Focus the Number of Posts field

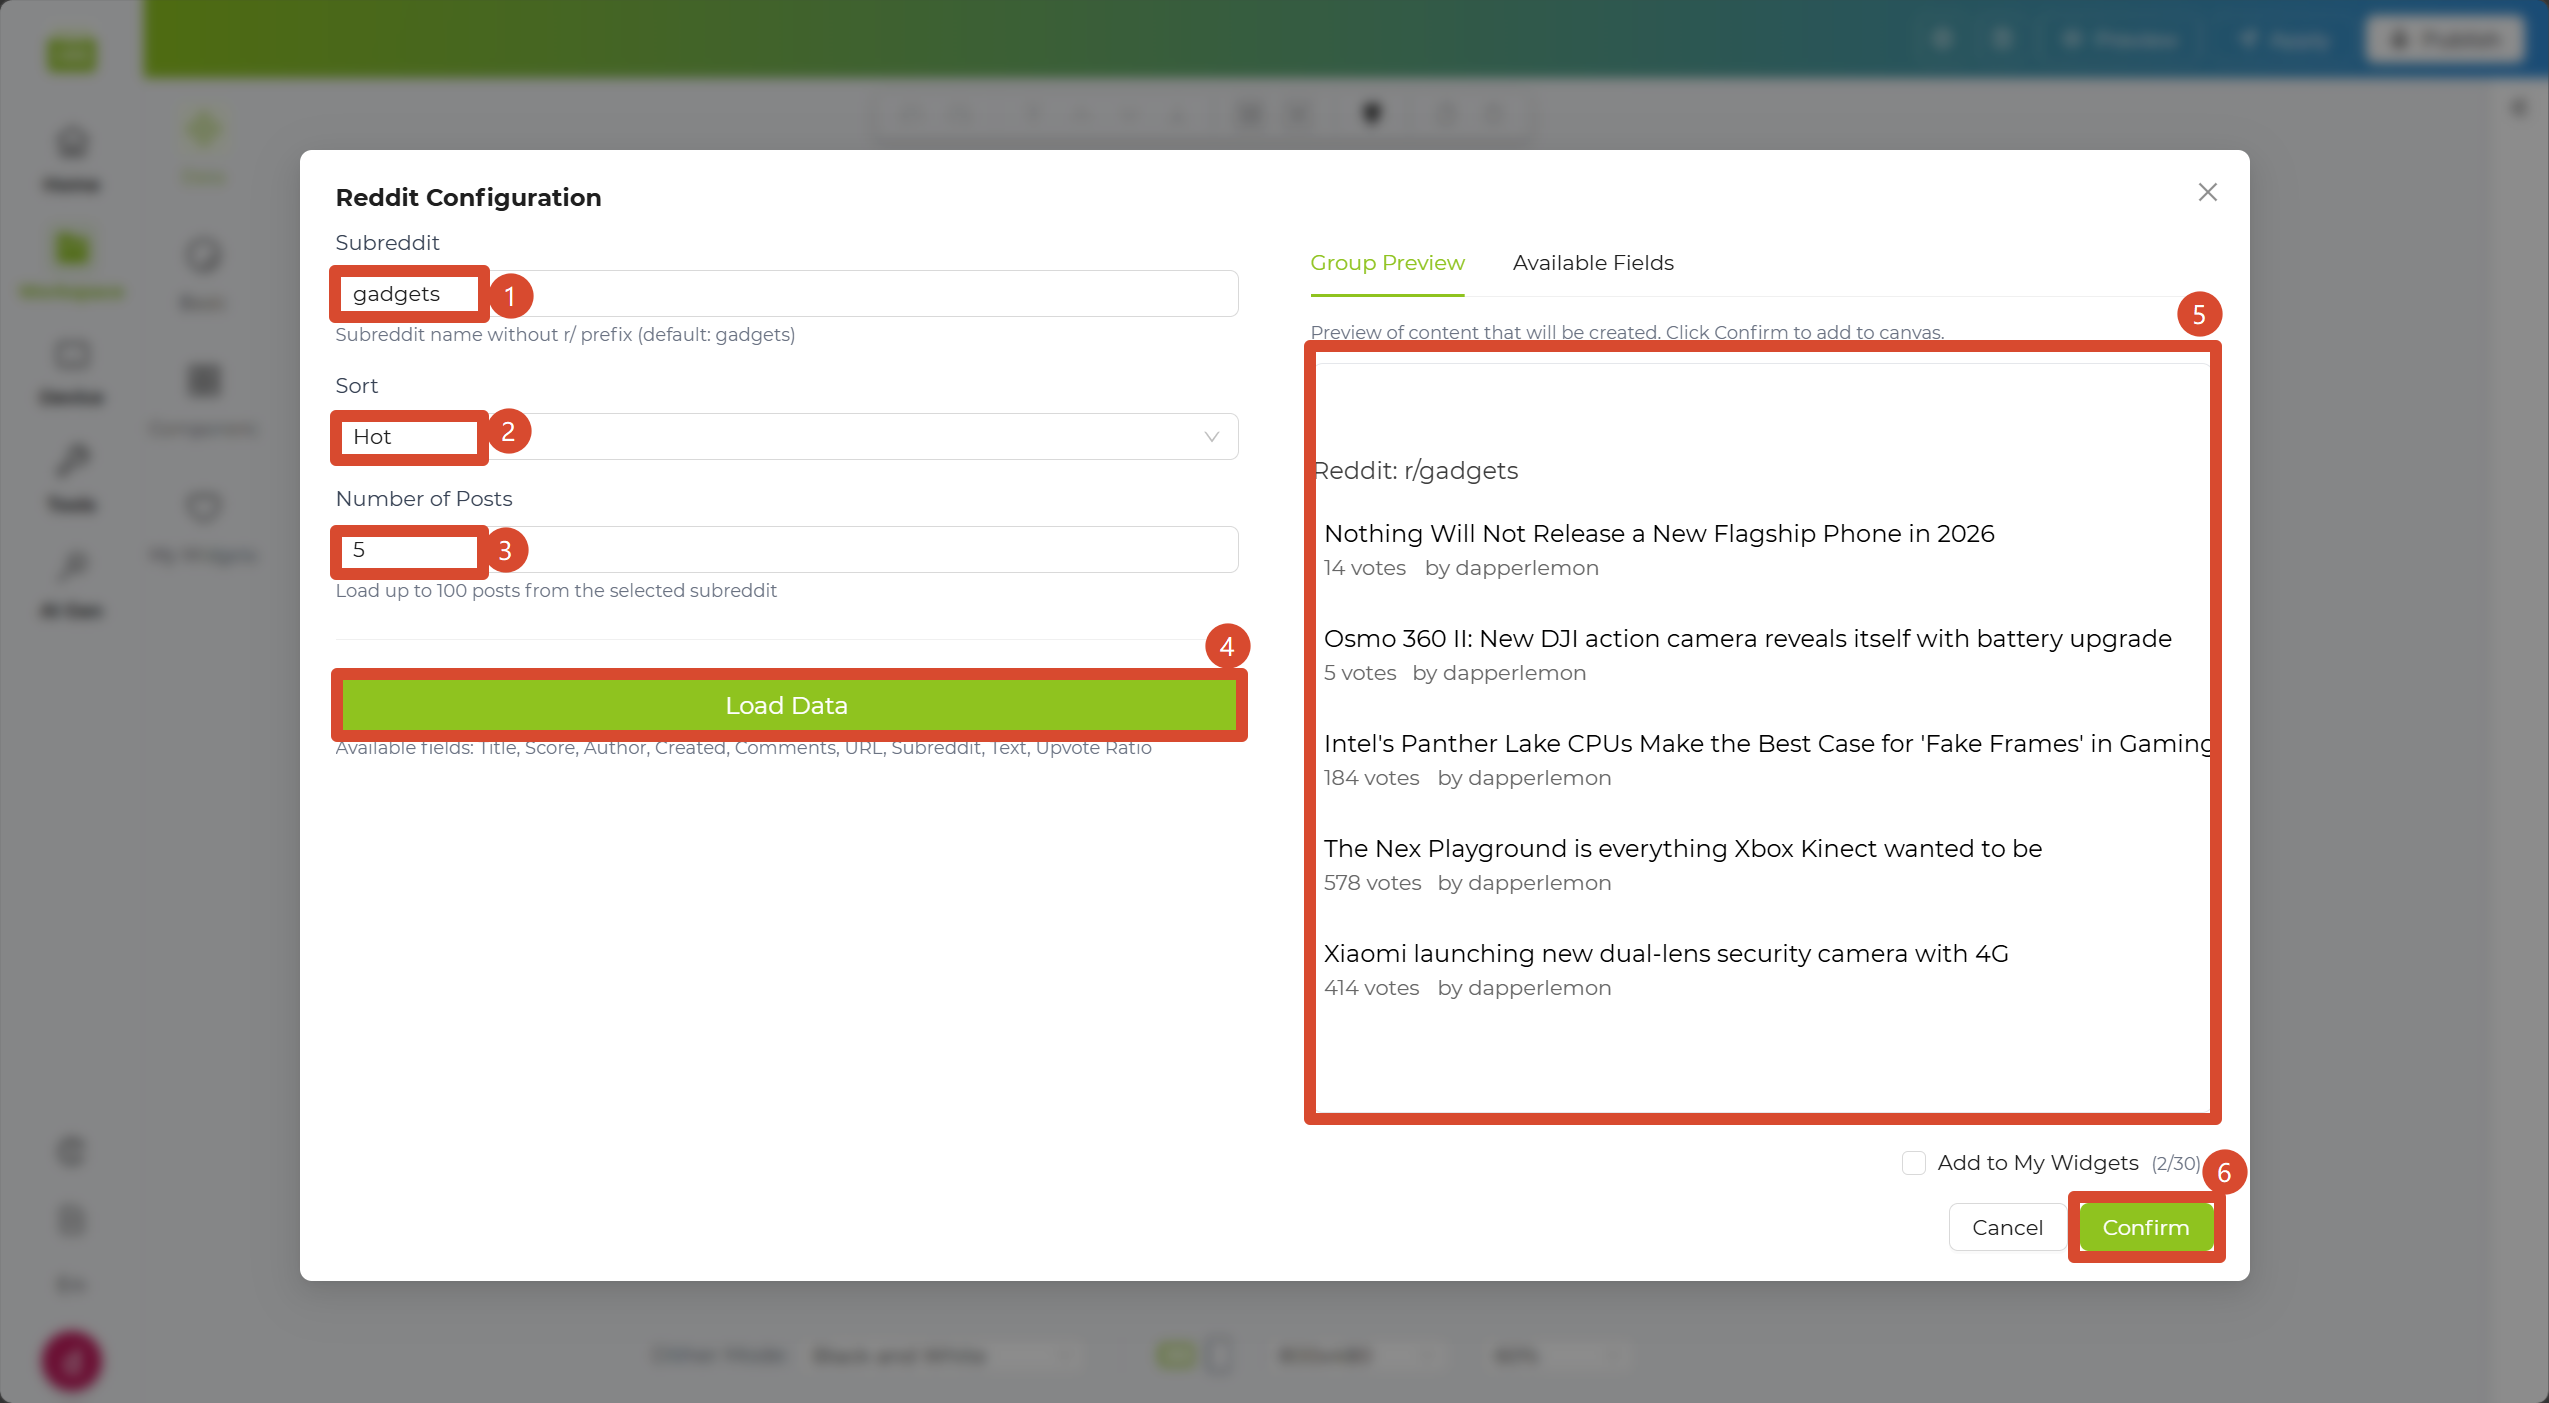click(787, 550)
